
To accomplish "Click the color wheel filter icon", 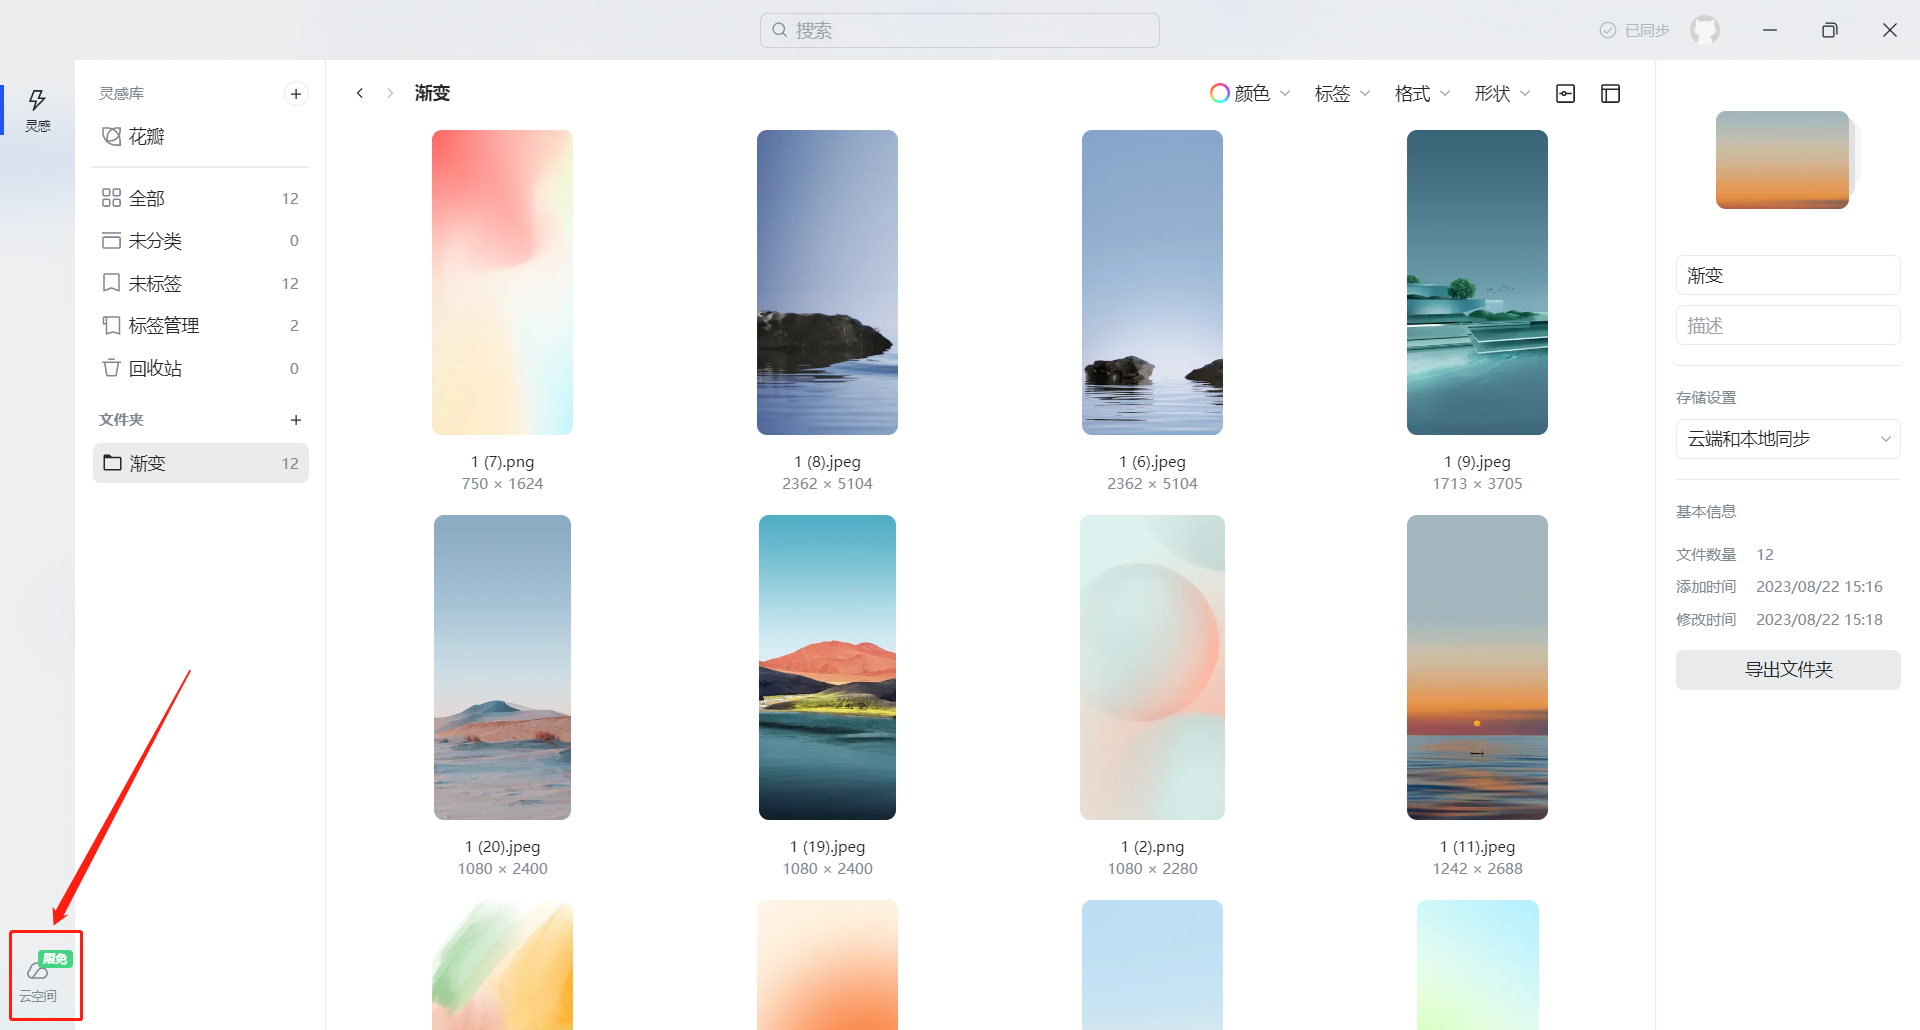I will pos(1219,93).
